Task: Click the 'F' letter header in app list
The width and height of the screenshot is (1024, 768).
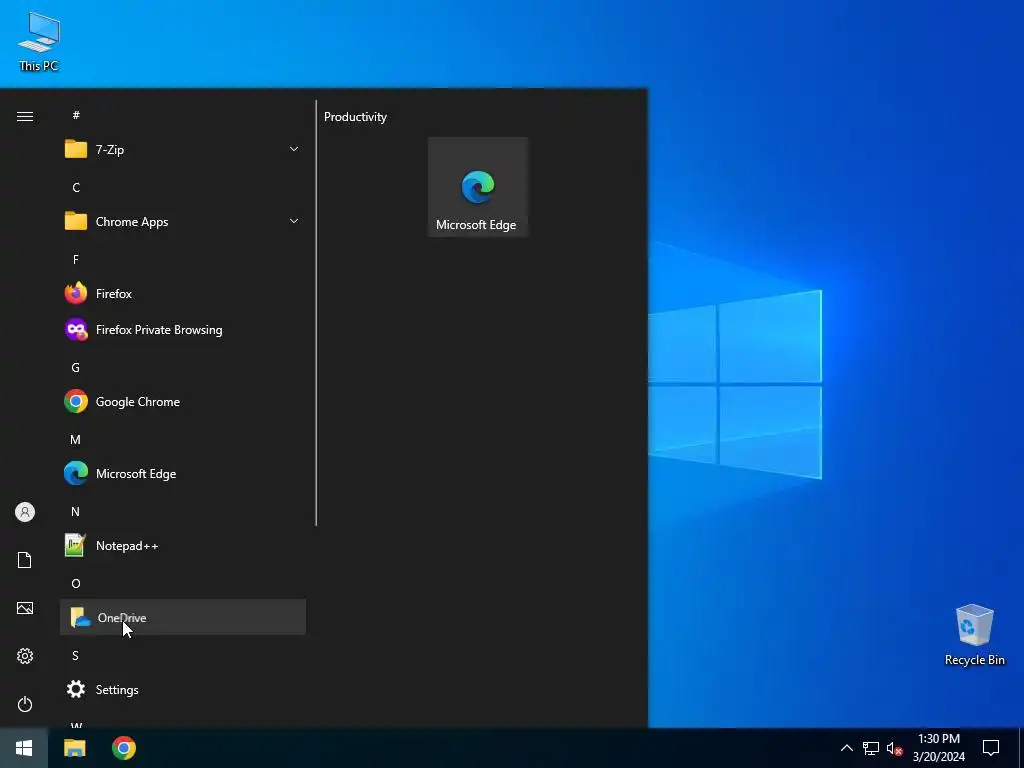Action: [x=76, y=259]
